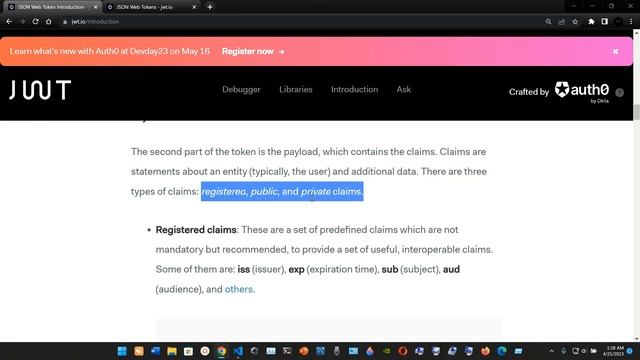The width and height of the screenshot is (640, 360).
Task: Click Register now in the banner
Action: click(253, 51)
